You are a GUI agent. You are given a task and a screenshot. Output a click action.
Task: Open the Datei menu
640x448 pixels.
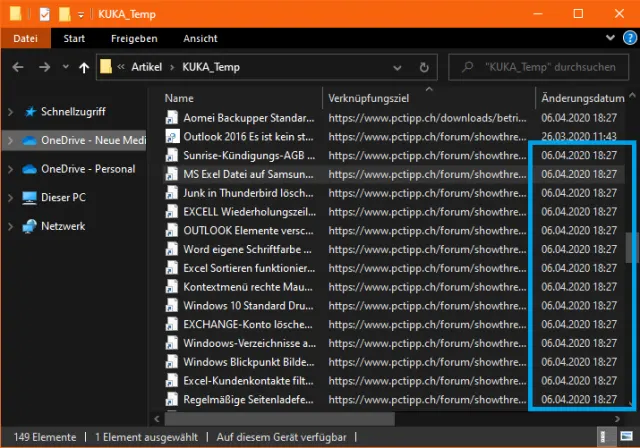point(25,39)
